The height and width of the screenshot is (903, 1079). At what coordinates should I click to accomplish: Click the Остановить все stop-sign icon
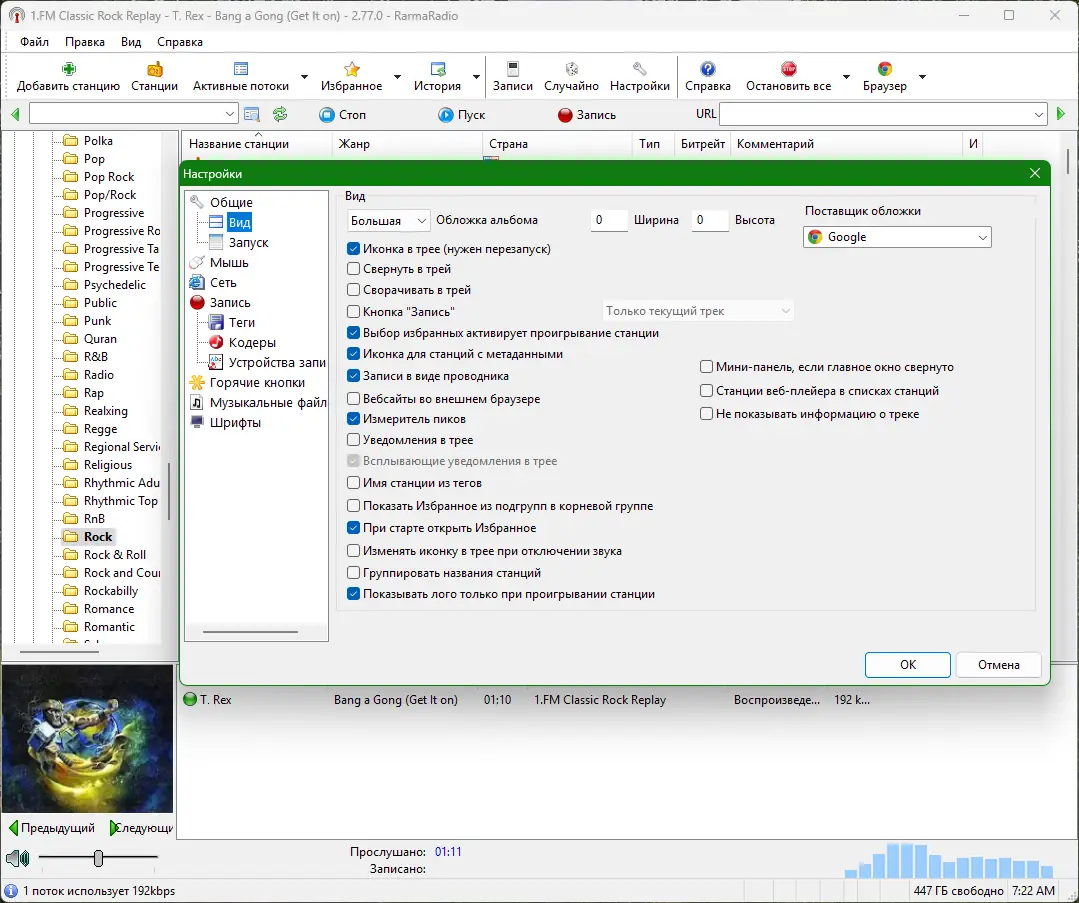click(787, 70)
